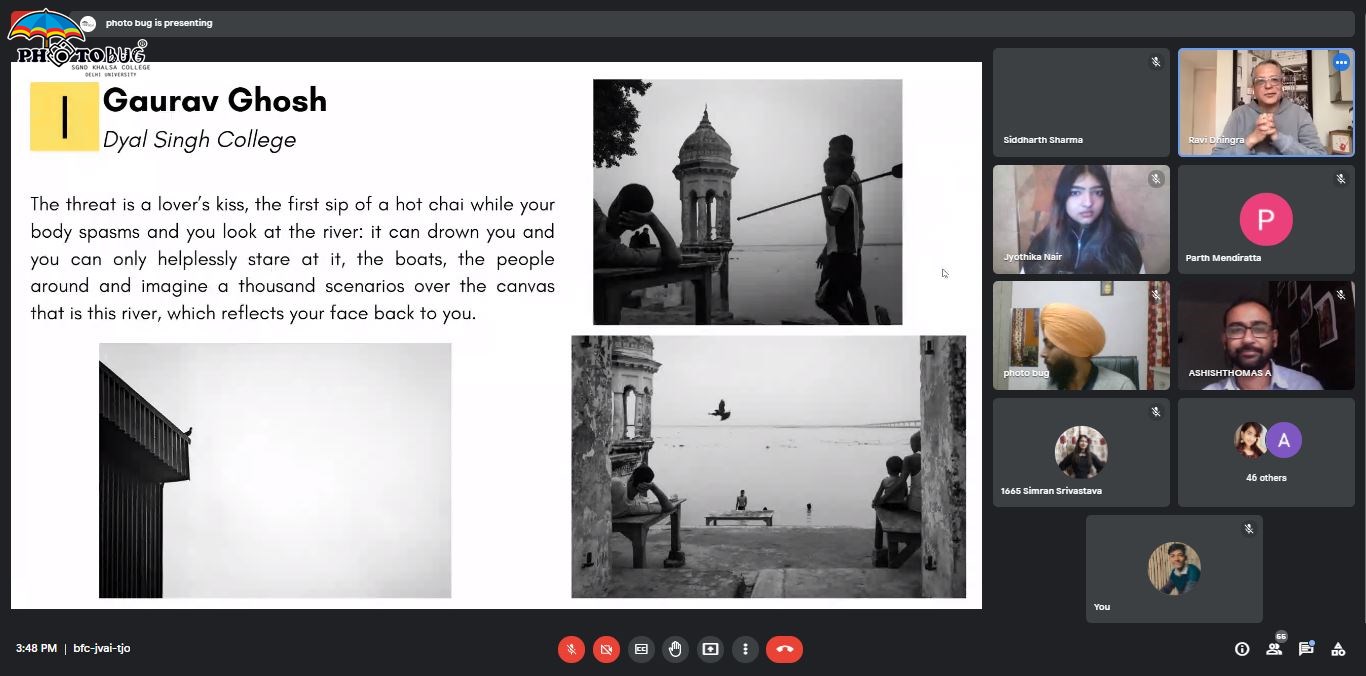Open the meeting details info icon
This screenshot has width=1366, height=676.
tap(1242, 649)
